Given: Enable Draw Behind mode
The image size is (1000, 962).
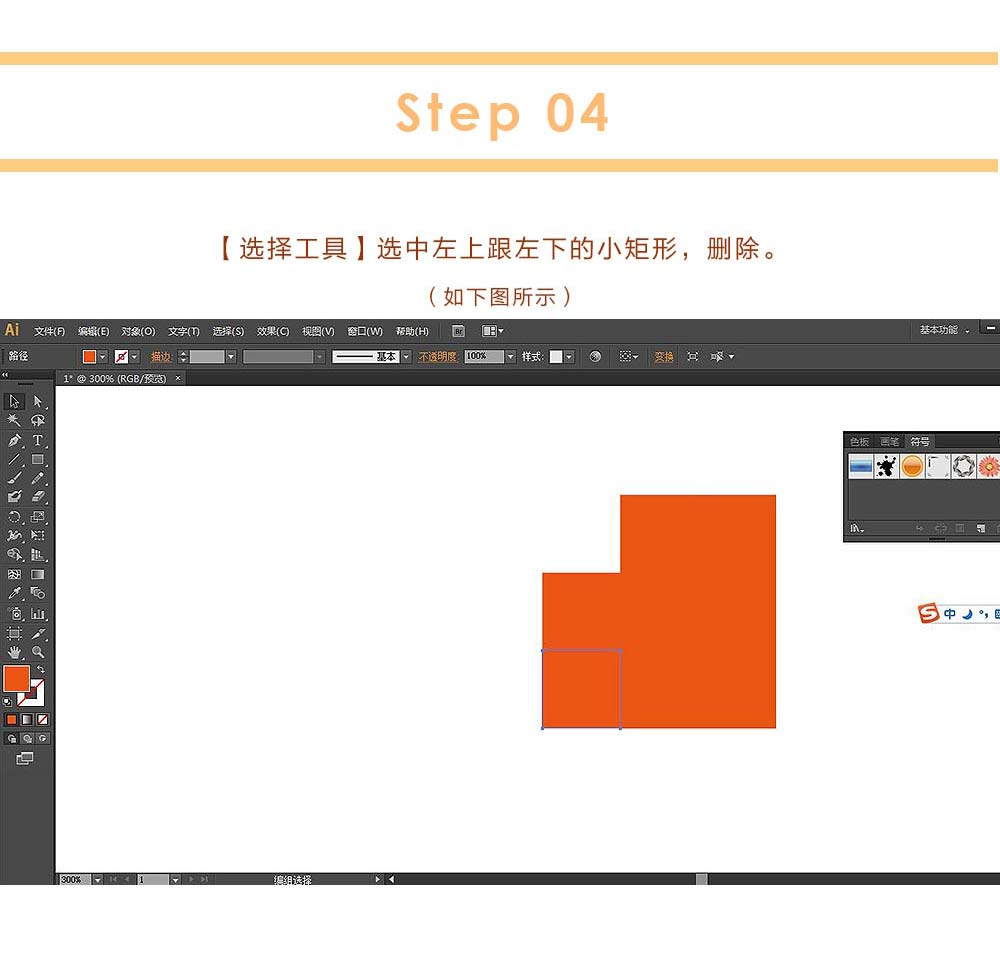Looking at the screenshot, I should click(27, 739).
